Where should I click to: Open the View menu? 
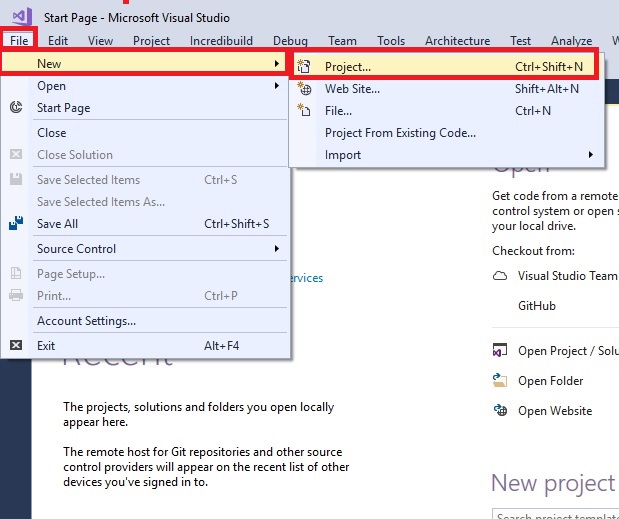100,40
